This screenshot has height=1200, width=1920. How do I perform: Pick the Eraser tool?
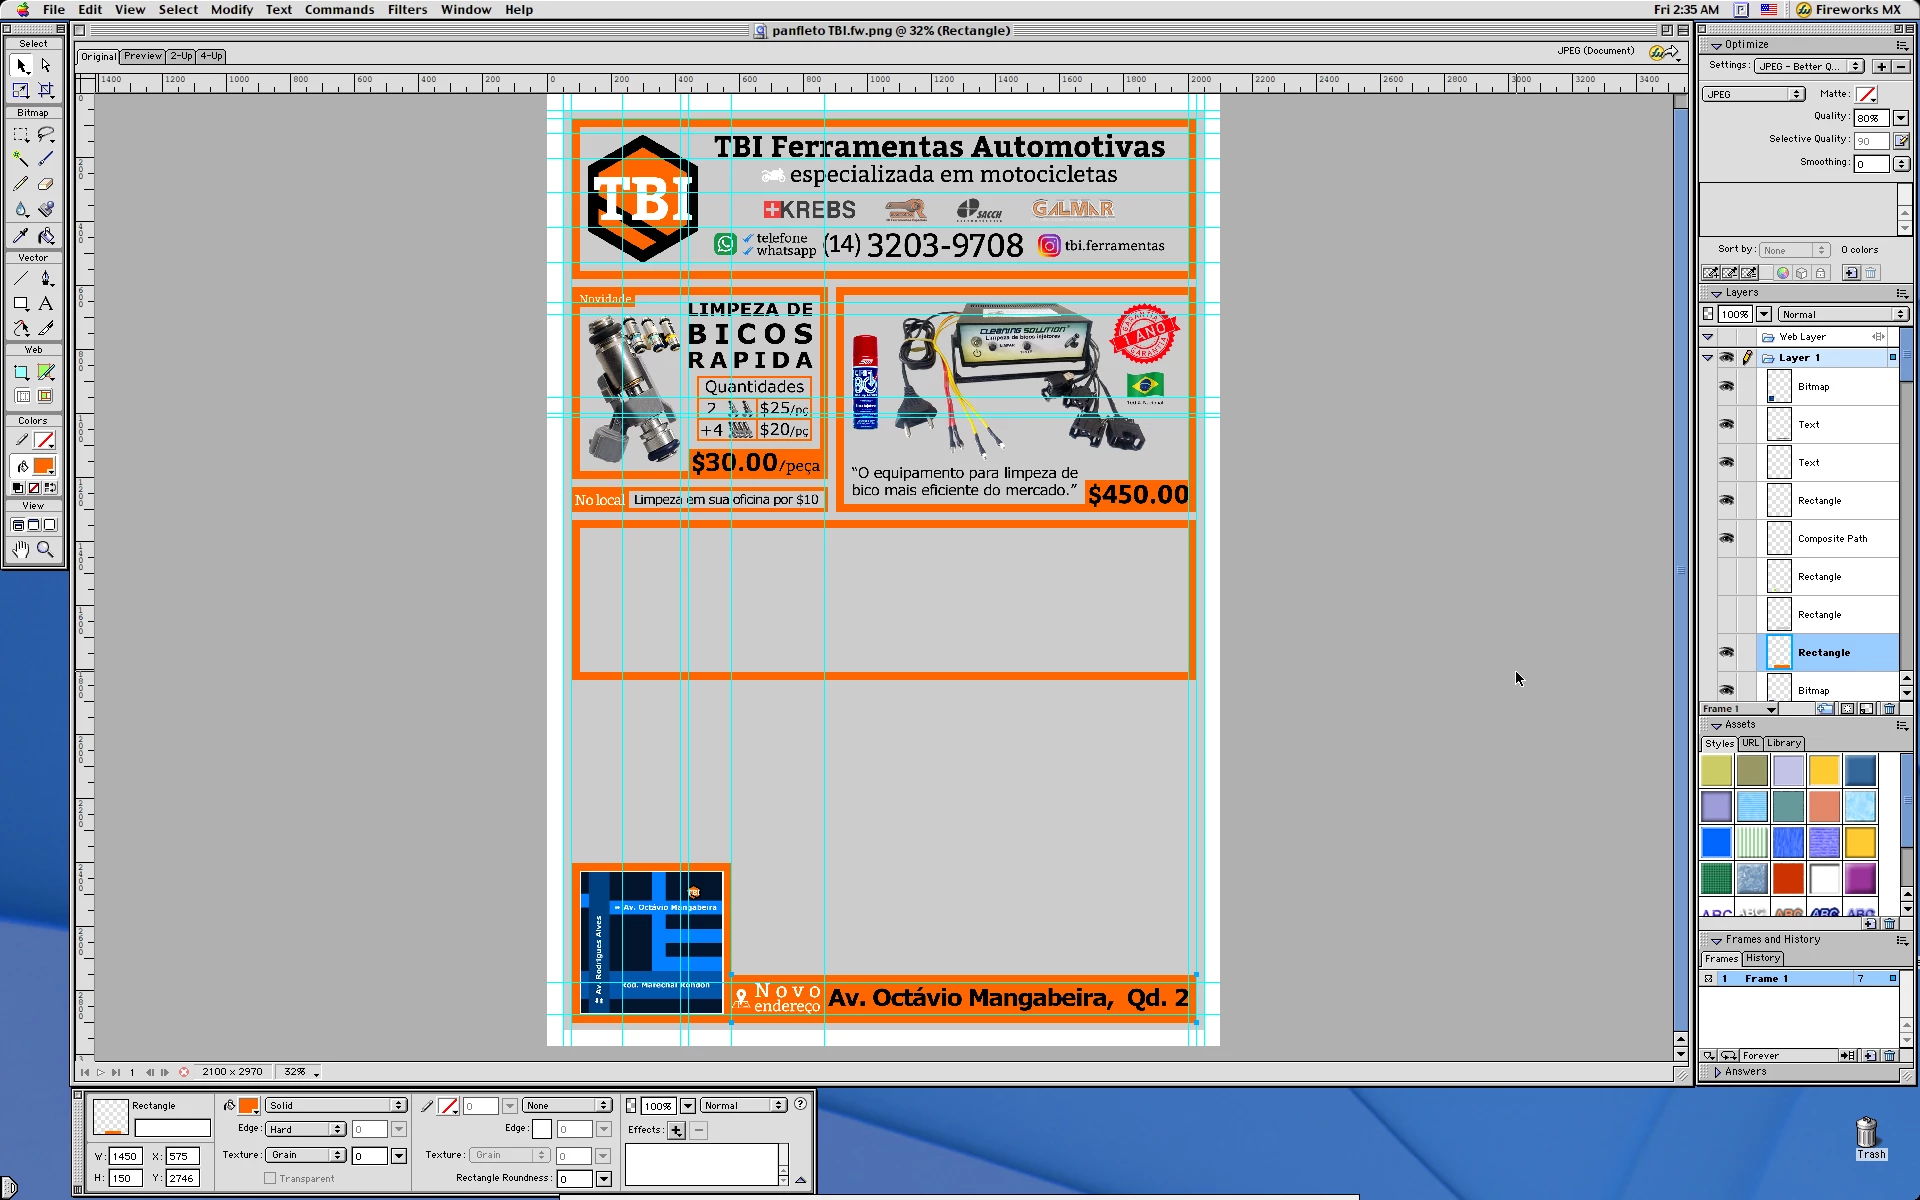(x=45, y=184)
